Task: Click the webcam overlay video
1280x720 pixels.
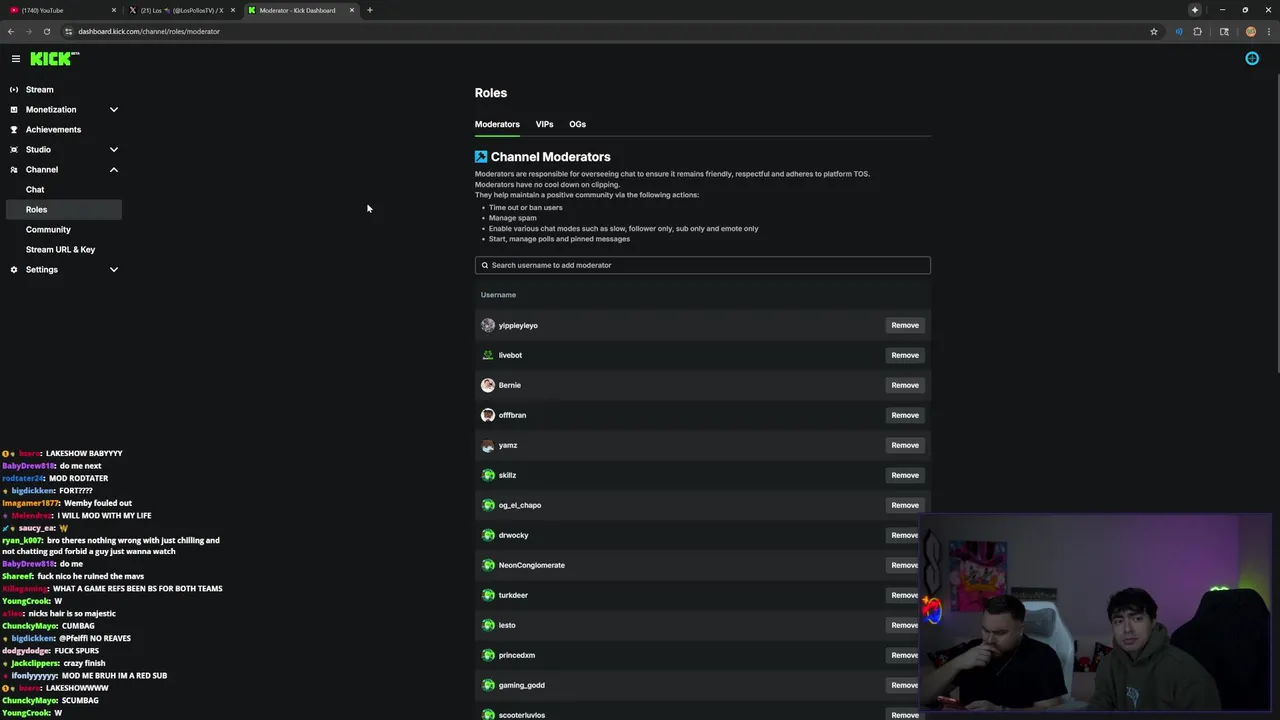Action: 1097,615
